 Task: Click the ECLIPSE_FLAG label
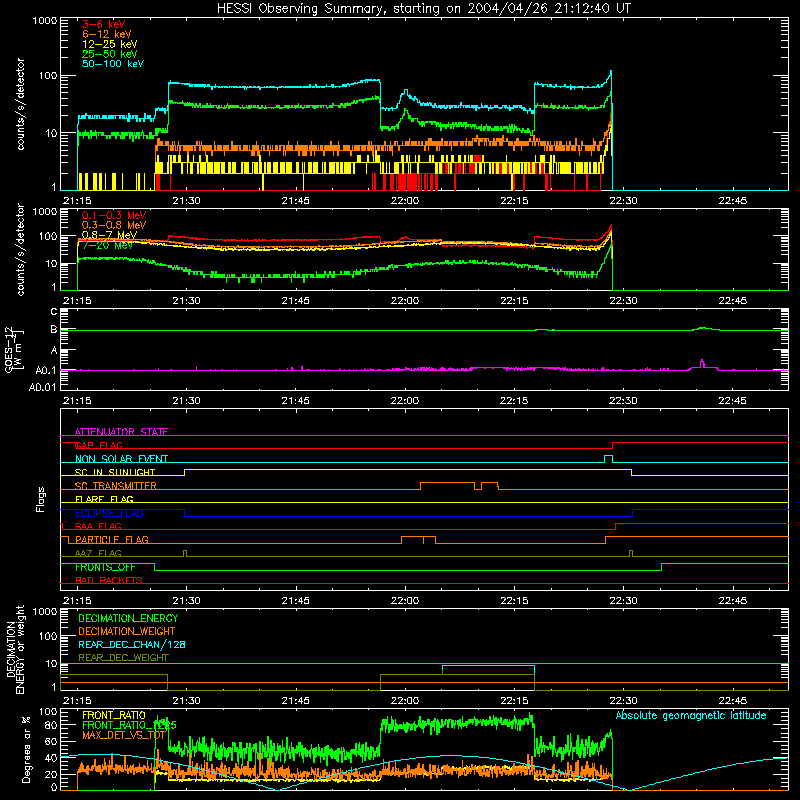[x=109, y=513]
